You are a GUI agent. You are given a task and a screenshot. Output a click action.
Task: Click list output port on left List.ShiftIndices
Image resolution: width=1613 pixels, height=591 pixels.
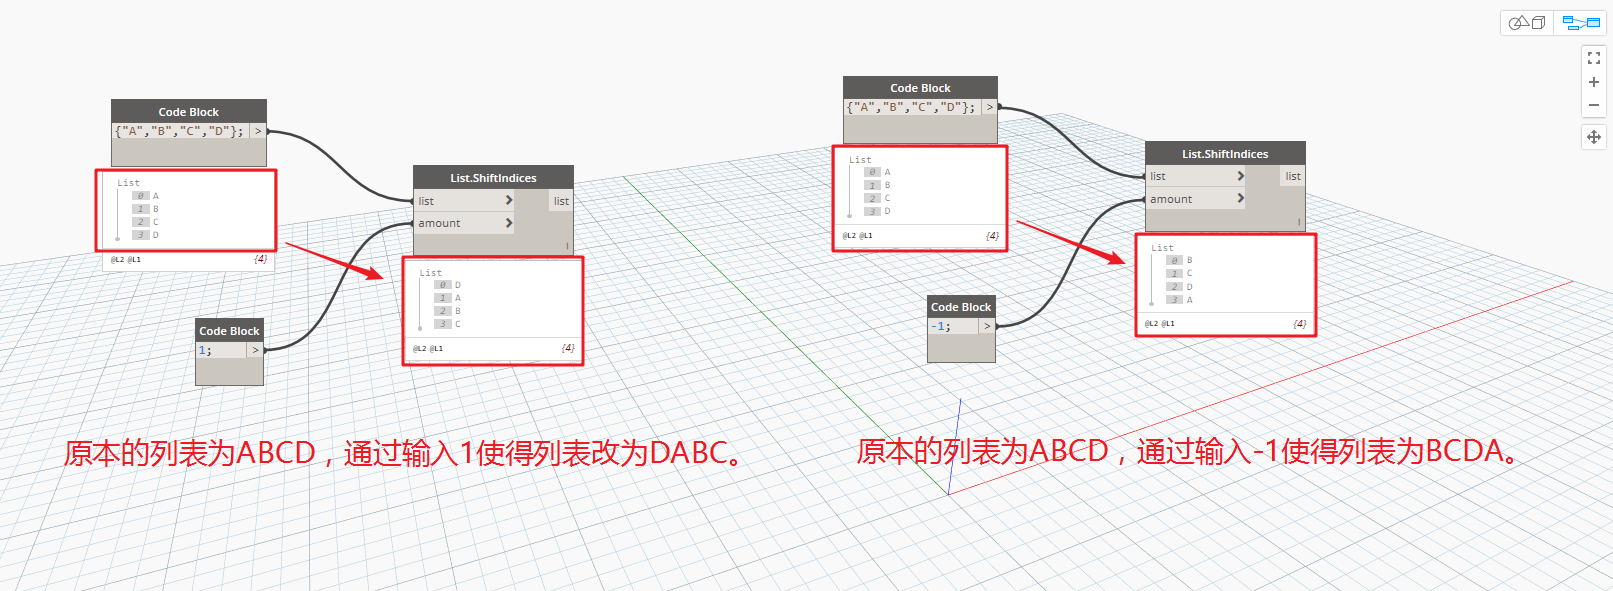[561, 201]
